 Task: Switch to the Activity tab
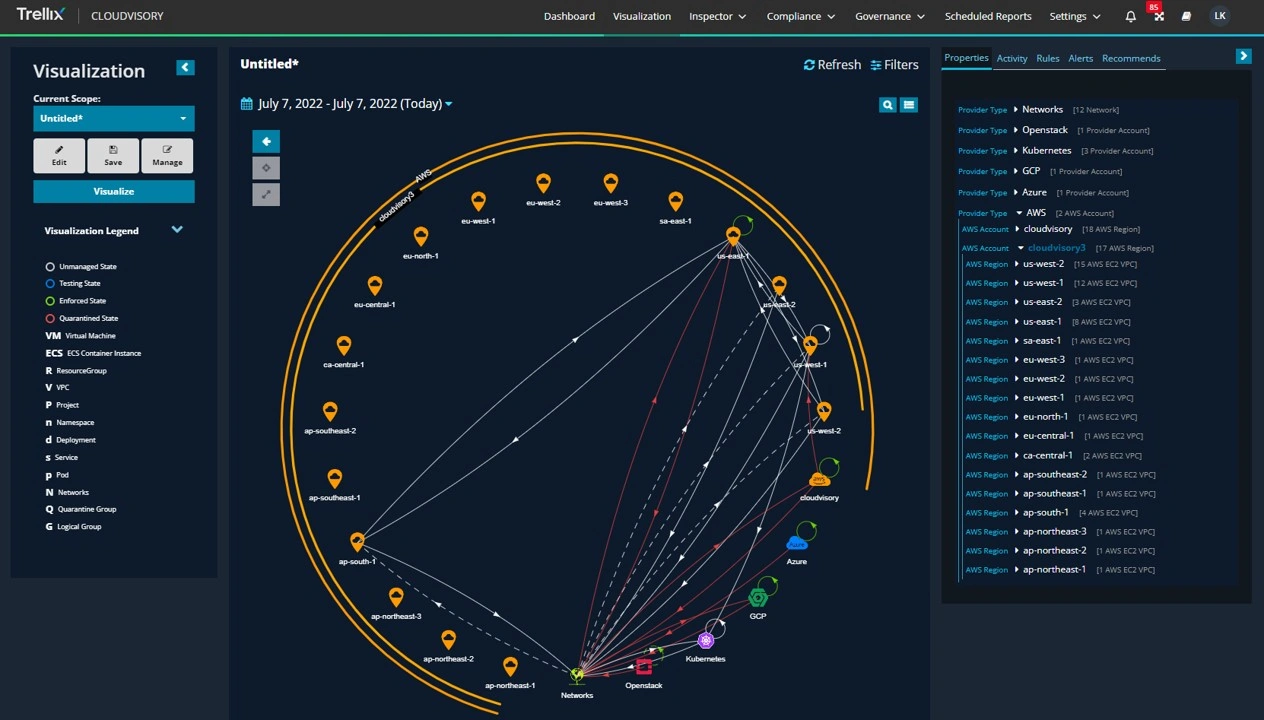click(x=1012, y=58)
